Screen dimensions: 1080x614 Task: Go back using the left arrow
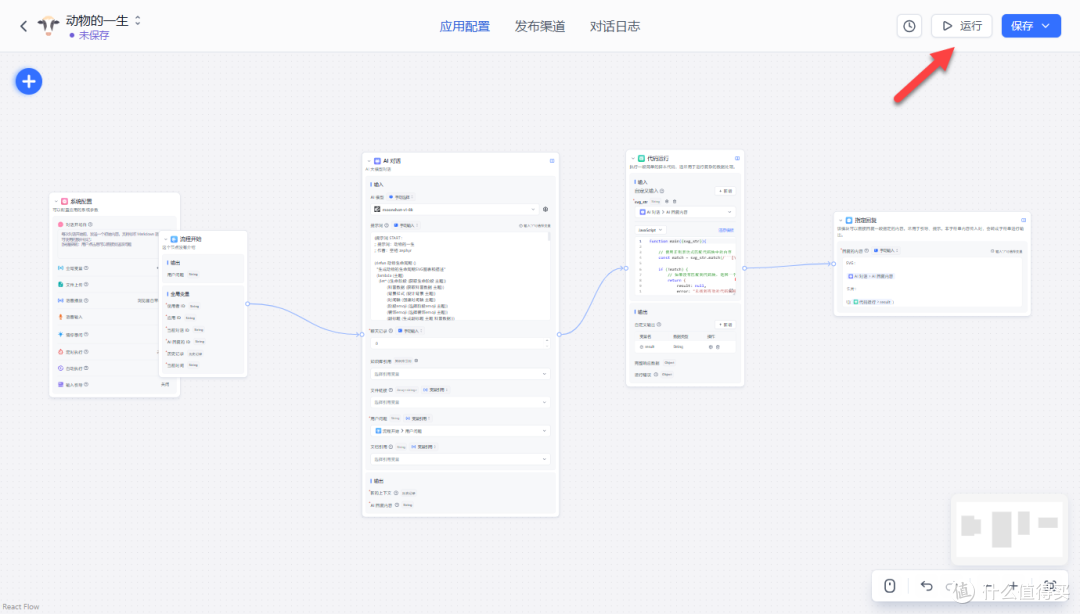pyautogui.click(x=24, y=26)
